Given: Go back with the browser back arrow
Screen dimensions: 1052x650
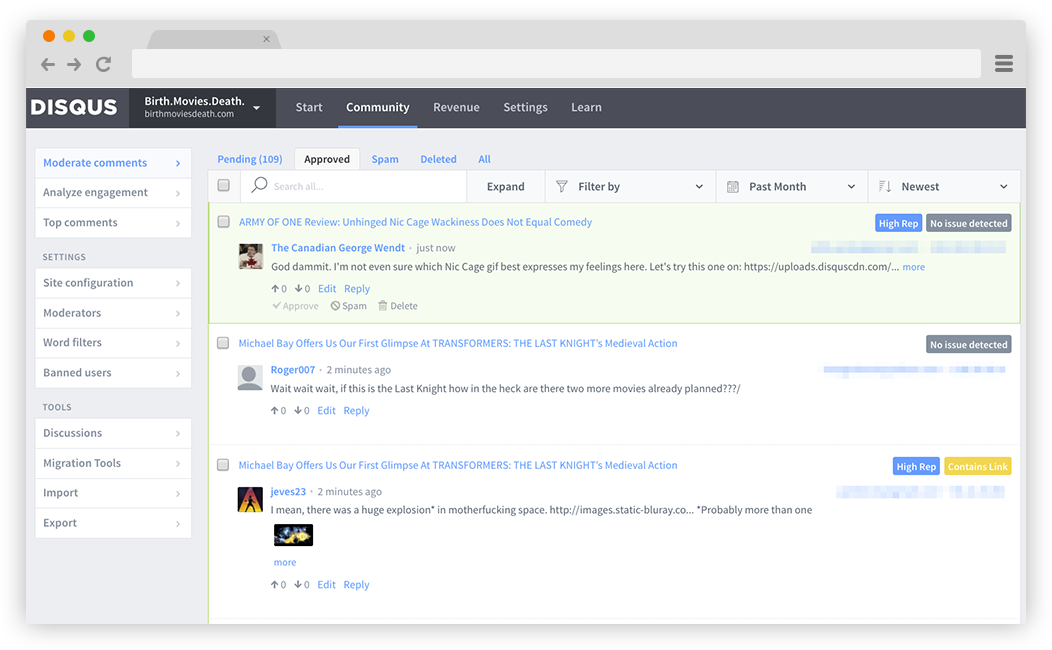Looking at the screenshot, I should click(x=48, y=64).
